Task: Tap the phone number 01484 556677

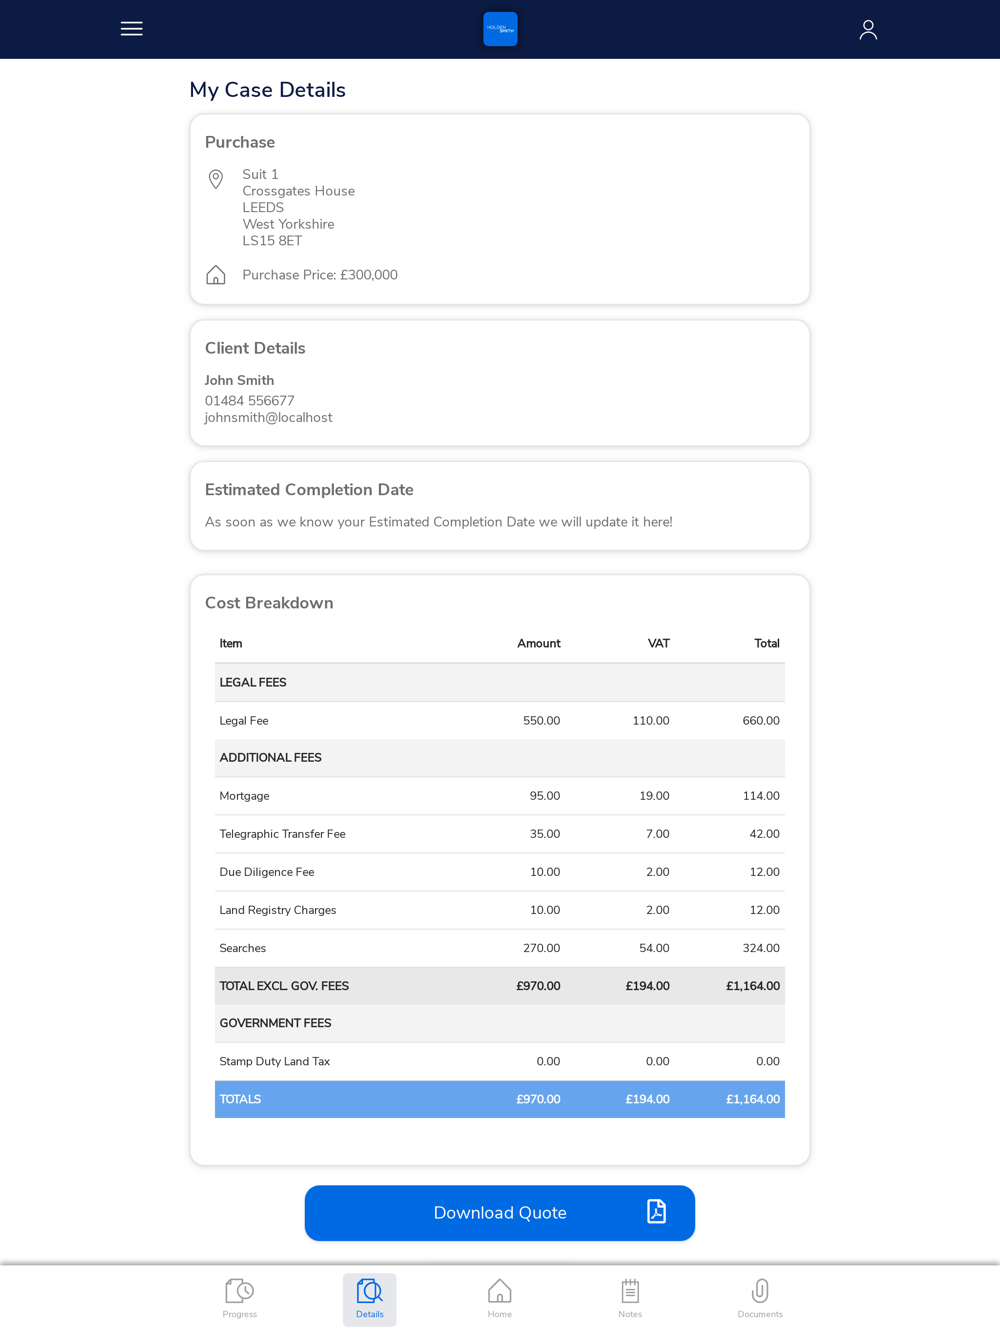Action: (250, 401)
